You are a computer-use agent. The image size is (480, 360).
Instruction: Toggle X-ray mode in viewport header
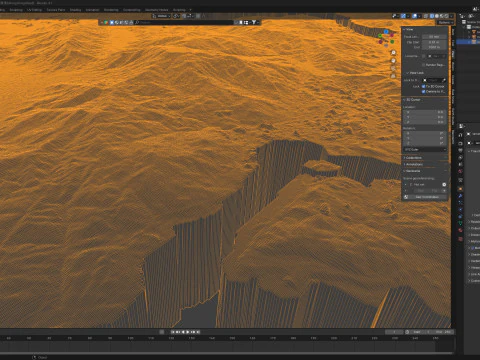coord(426,16)
